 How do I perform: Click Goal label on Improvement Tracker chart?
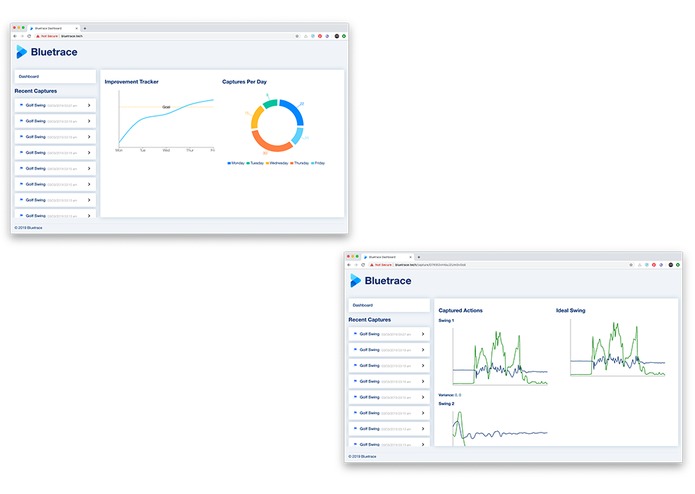[x=166, y=107]
